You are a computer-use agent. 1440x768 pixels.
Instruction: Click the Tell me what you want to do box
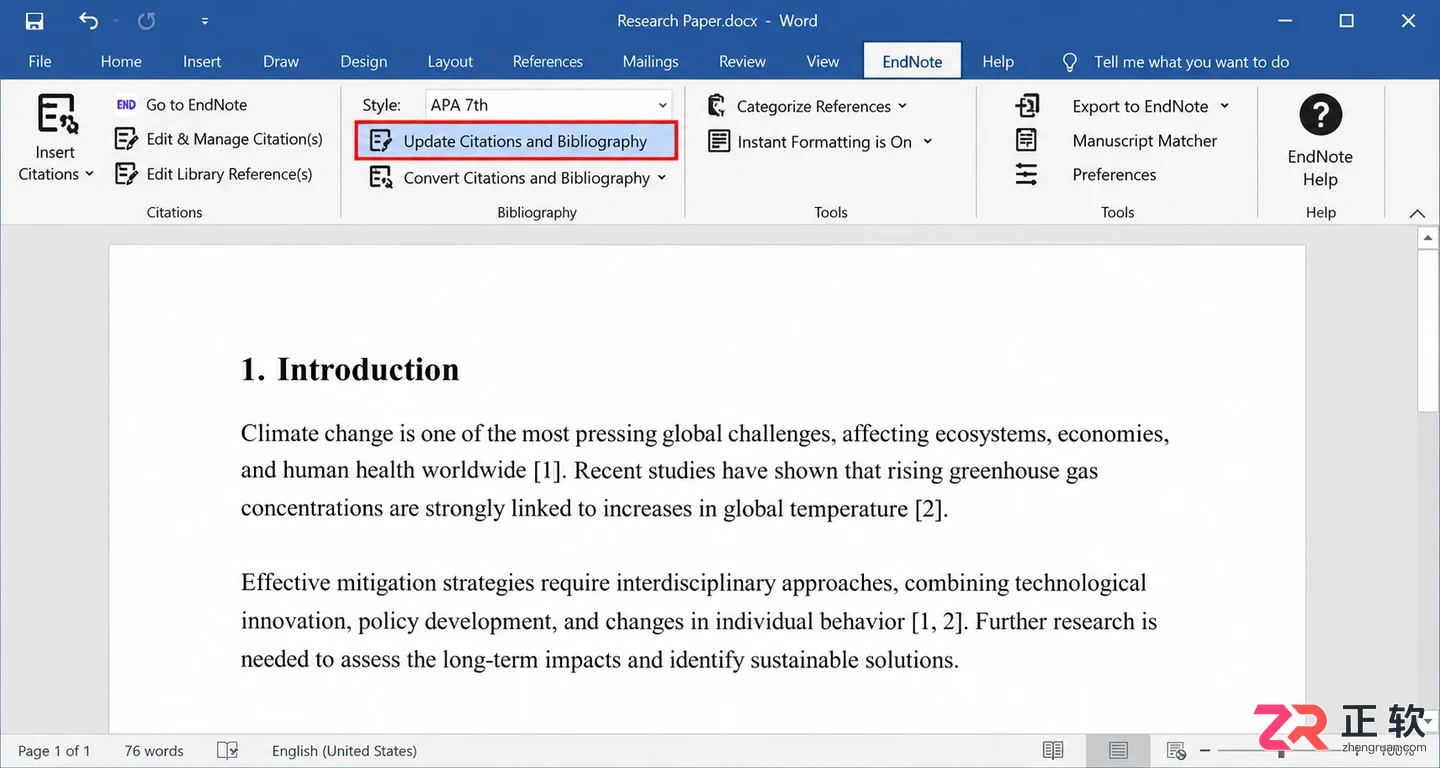click(x=1191, y=62)
